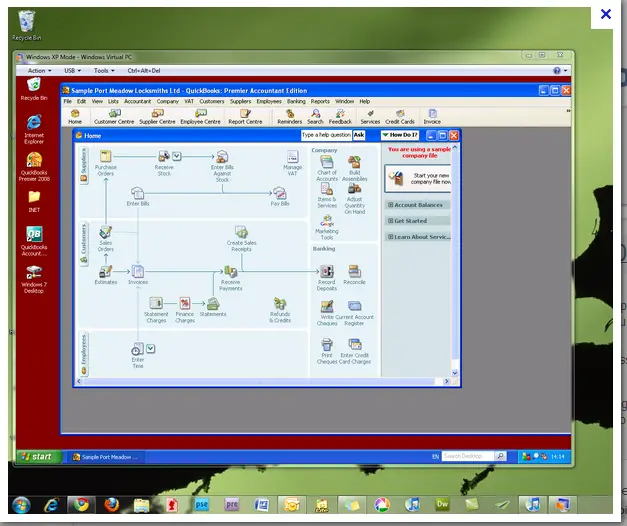Viewport: 627px width, 526px height.
Task: Click the Enter Bills icon
Action: tap(138, 193)
